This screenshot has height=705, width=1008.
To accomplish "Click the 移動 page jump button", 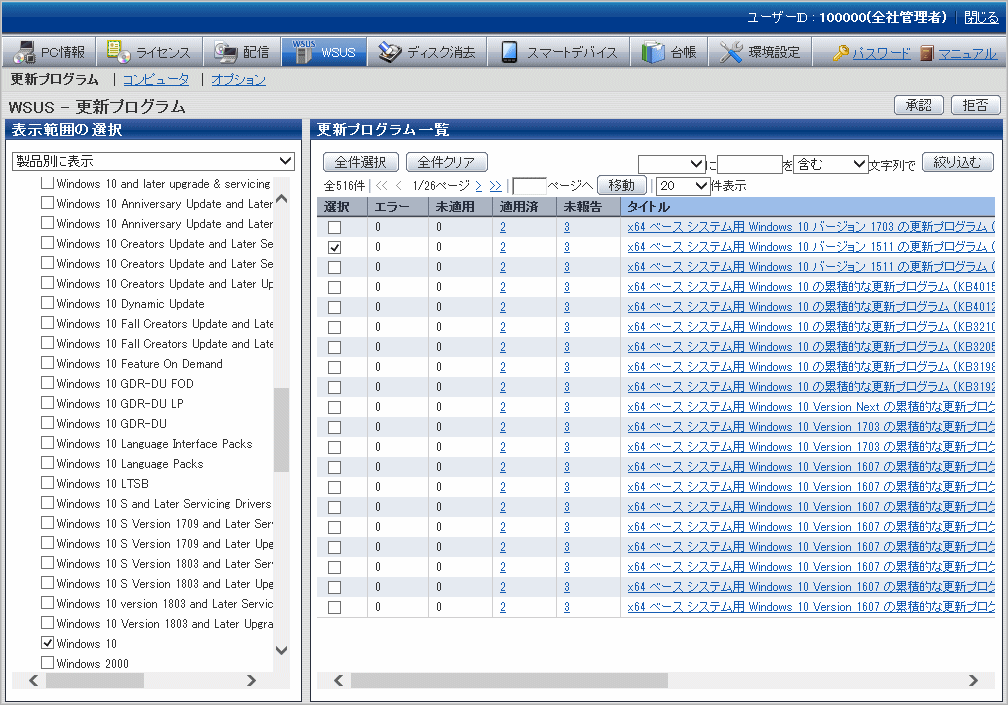I will 622,186.
